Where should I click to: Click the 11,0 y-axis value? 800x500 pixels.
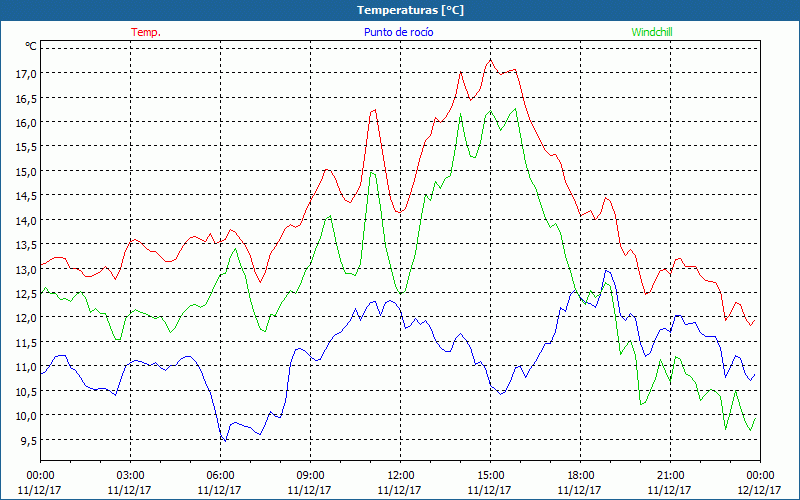pos(26,367)
